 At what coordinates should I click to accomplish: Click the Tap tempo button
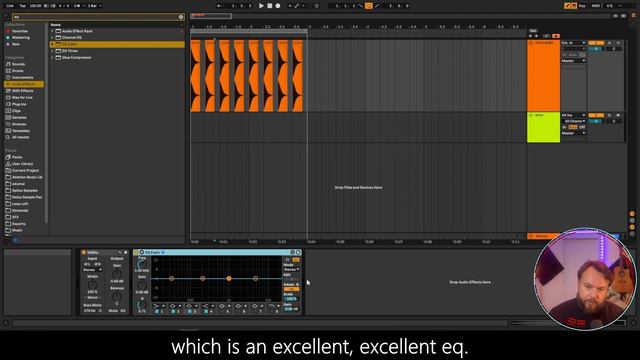(22, 6)
